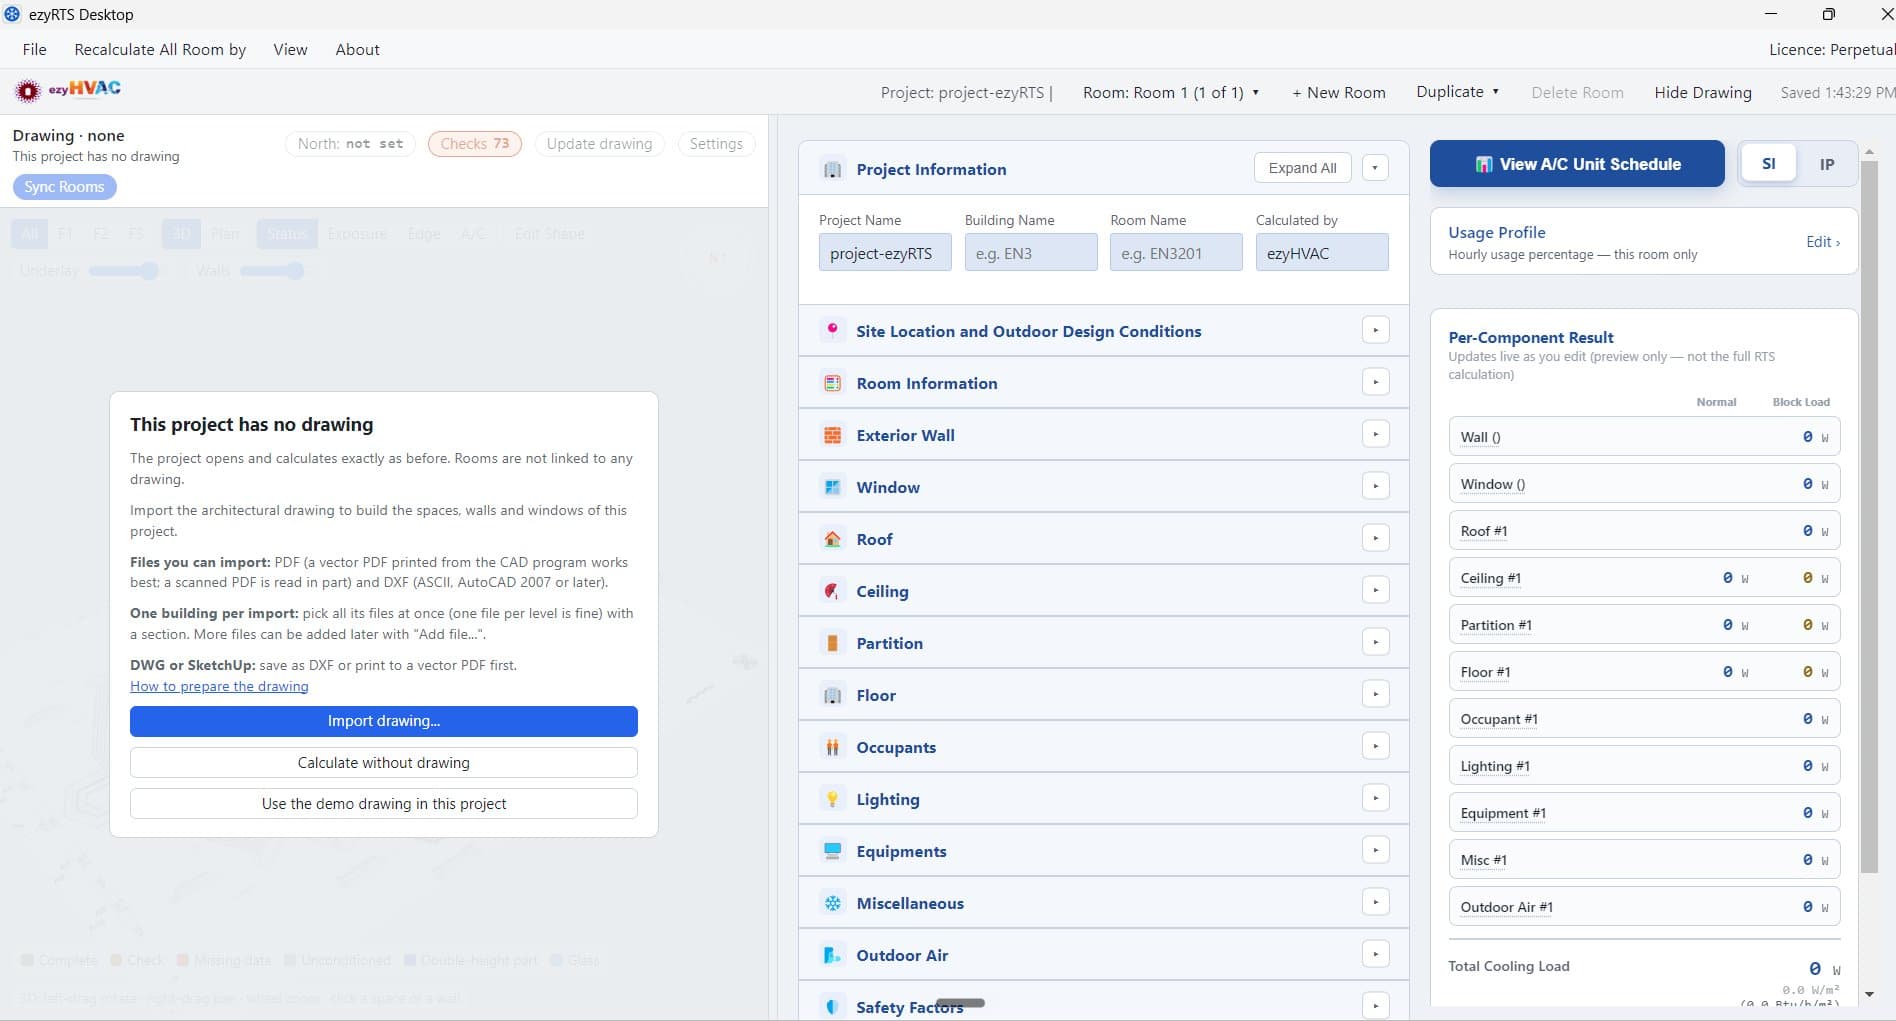
Task: Click the Safety Factors shield icon
Action: click(832, 1006)
